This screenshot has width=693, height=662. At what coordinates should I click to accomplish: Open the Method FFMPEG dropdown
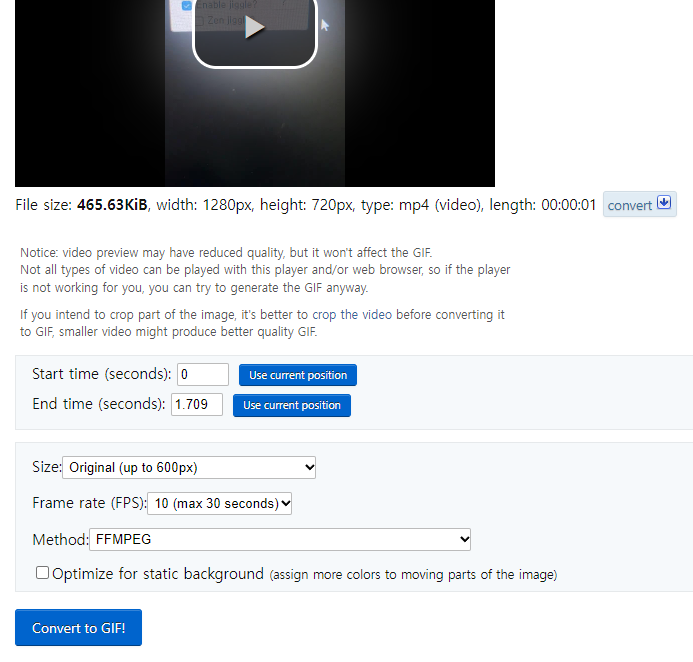[x=280, y=539]
